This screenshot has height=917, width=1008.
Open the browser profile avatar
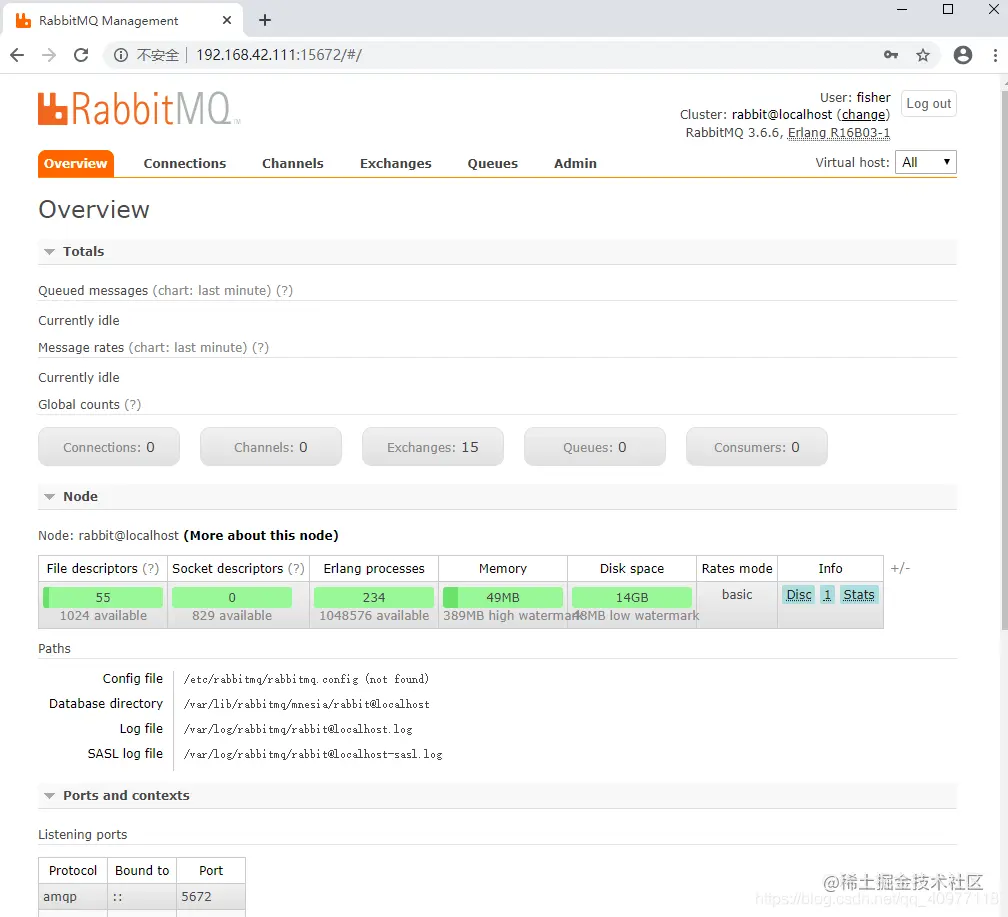[x=962, y=55]
